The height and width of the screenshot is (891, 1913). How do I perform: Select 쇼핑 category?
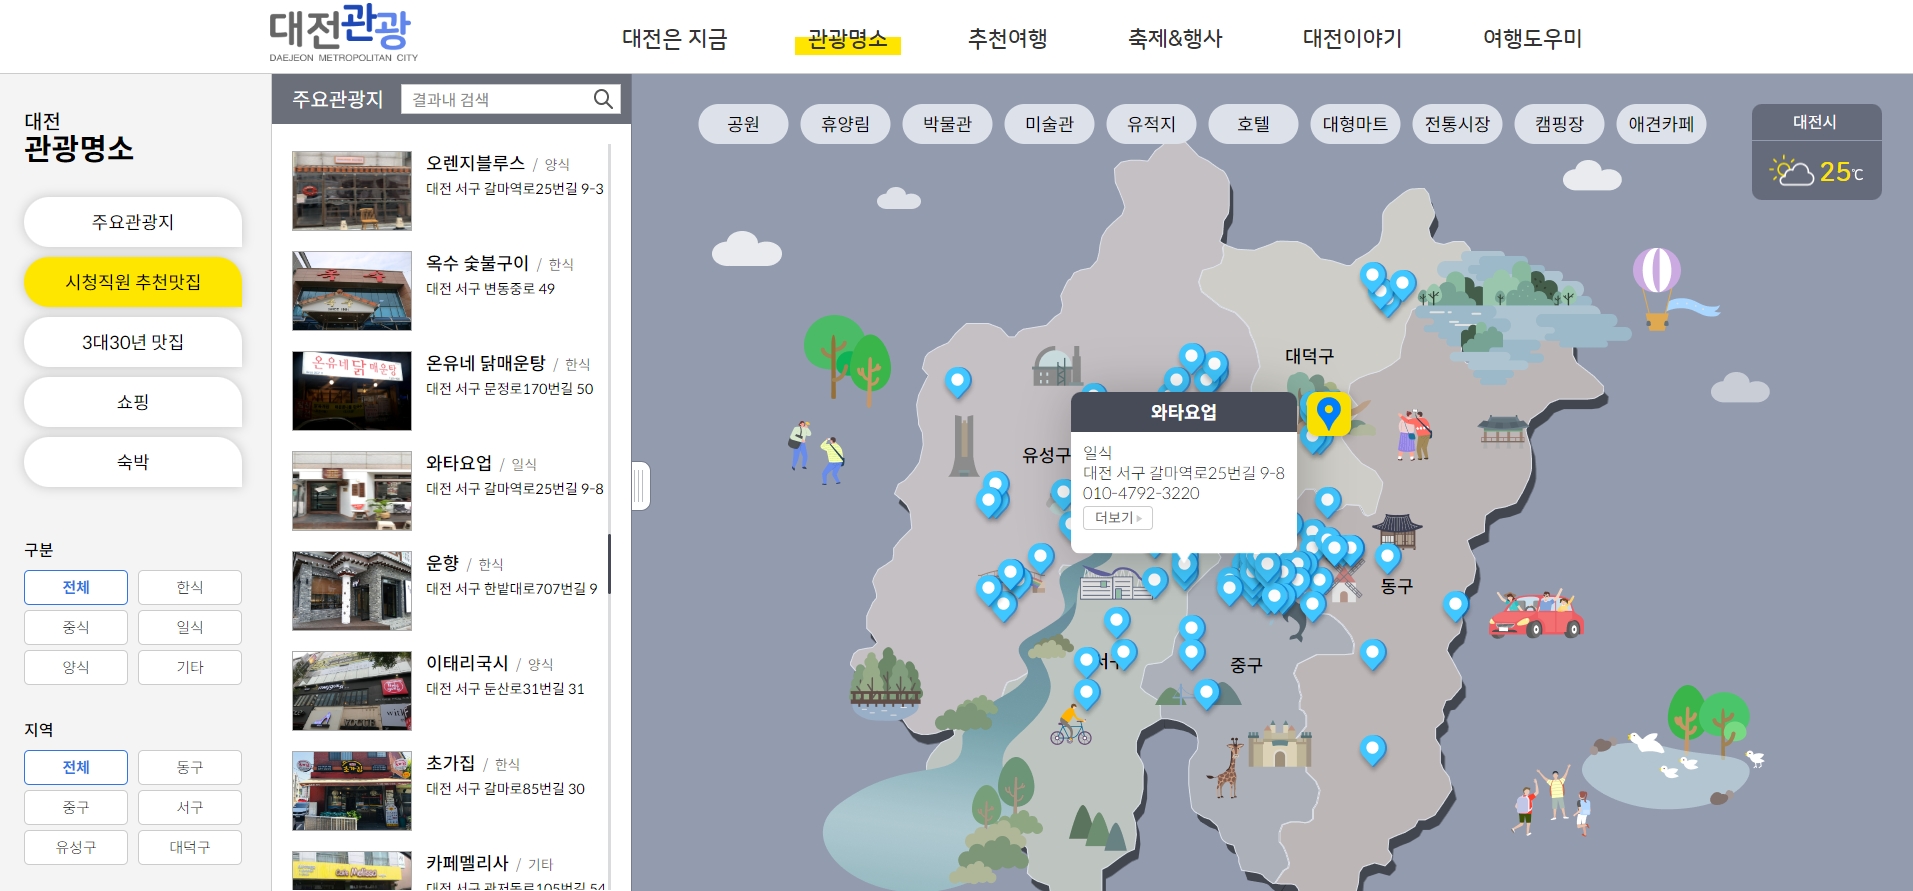point(133,402)
